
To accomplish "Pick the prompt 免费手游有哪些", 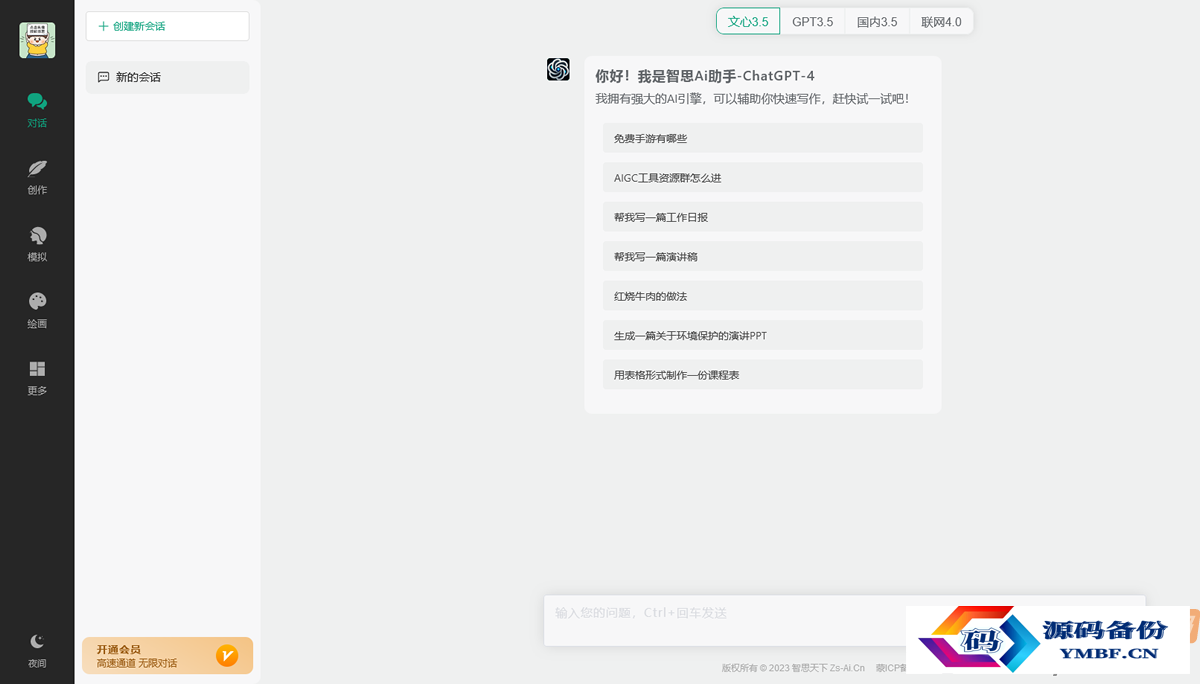I will click(x=762, y=138).
